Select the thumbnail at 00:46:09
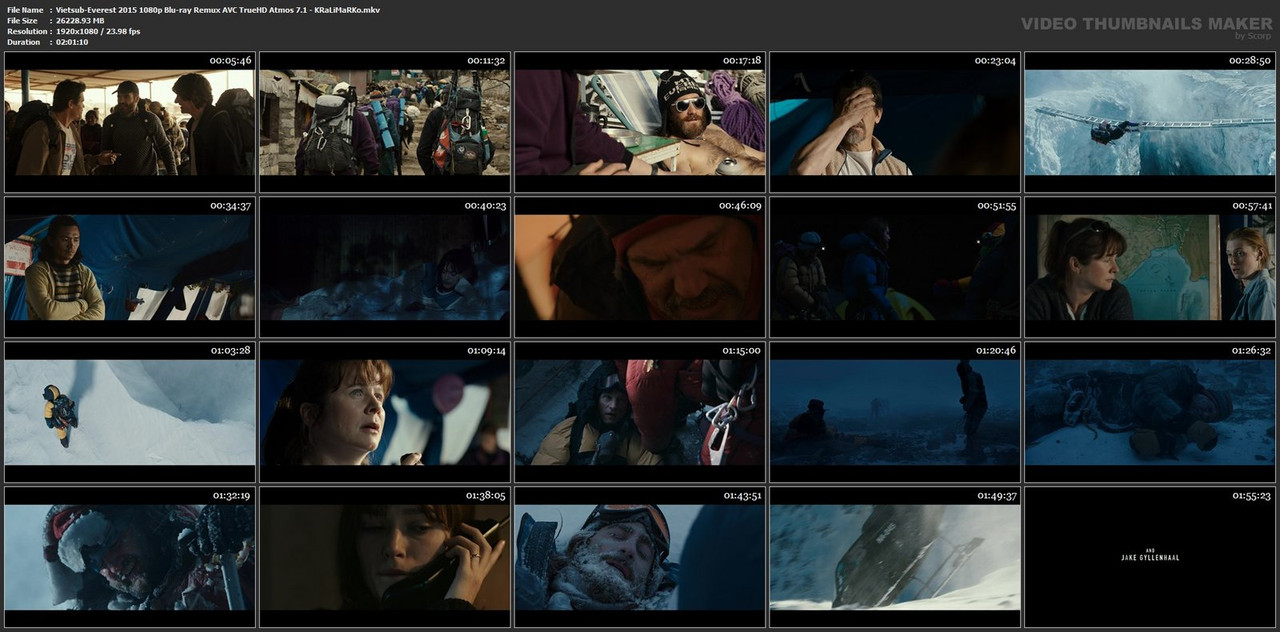1280x632 pixels. tap(640, 267)
